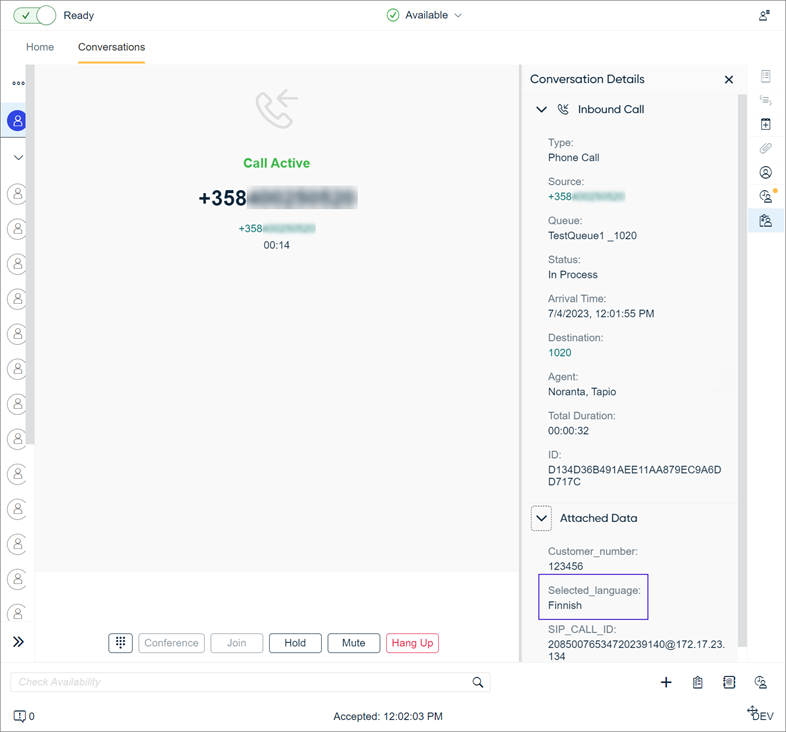Open the calendar-plus icon in right sidebar
Viewport: 786px width, 732px height.
[x=766, y=124]
